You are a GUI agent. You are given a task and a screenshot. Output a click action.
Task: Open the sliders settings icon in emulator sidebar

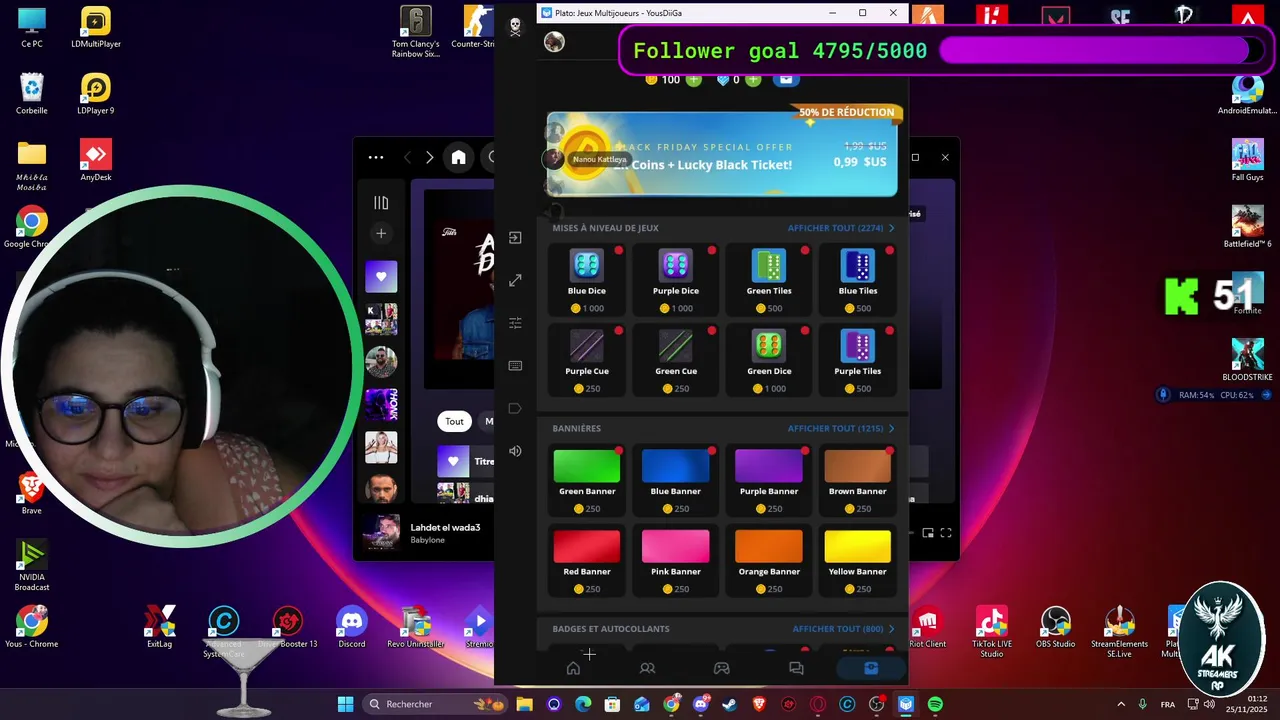515,323
